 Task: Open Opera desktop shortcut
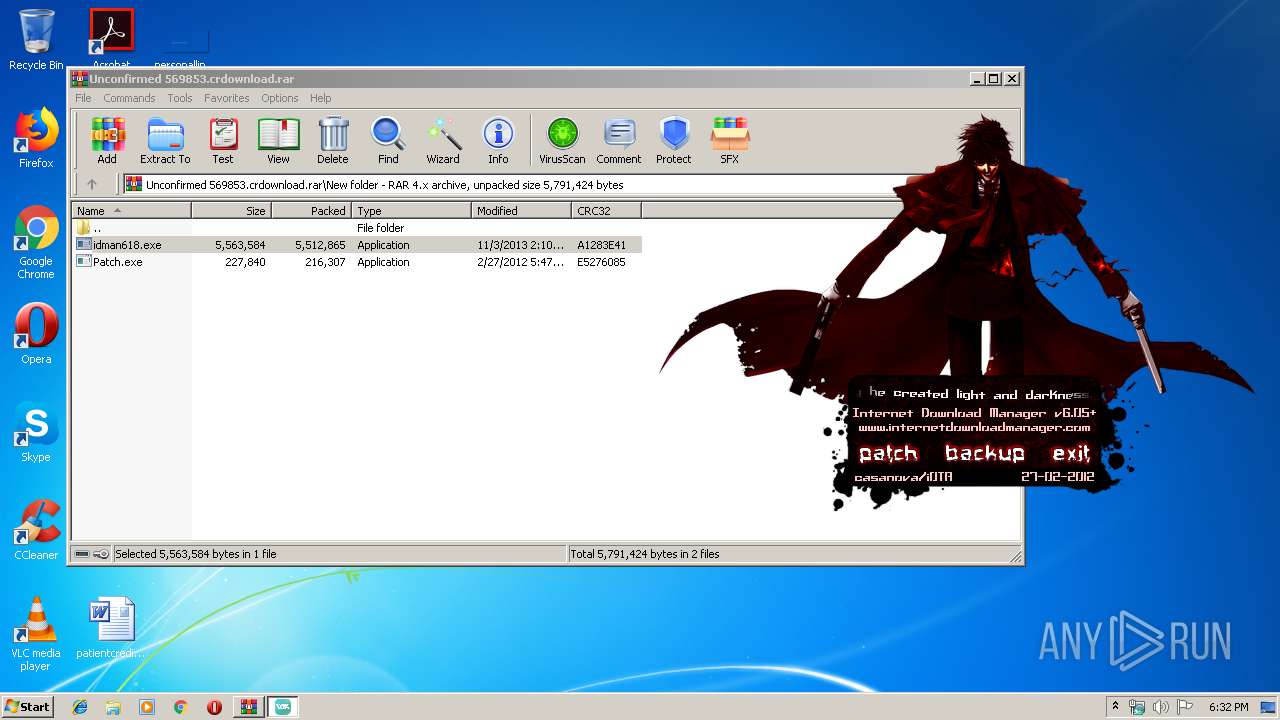tap(36, 334)
